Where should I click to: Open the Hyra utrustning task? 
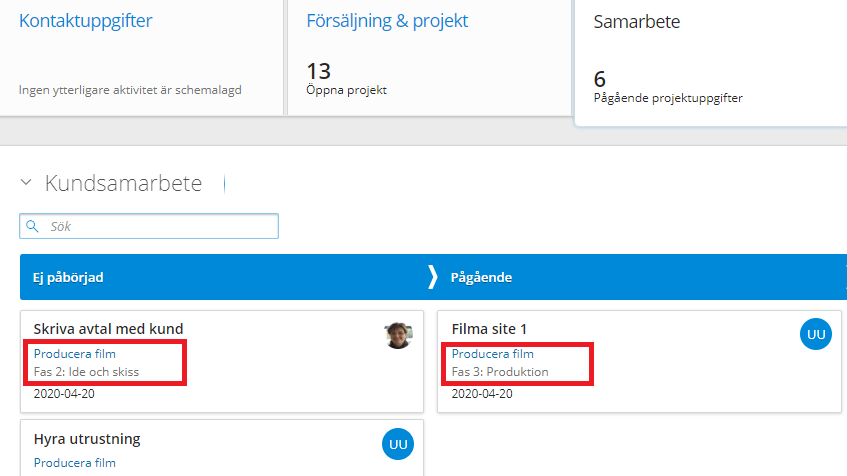[x=87, y=439]
